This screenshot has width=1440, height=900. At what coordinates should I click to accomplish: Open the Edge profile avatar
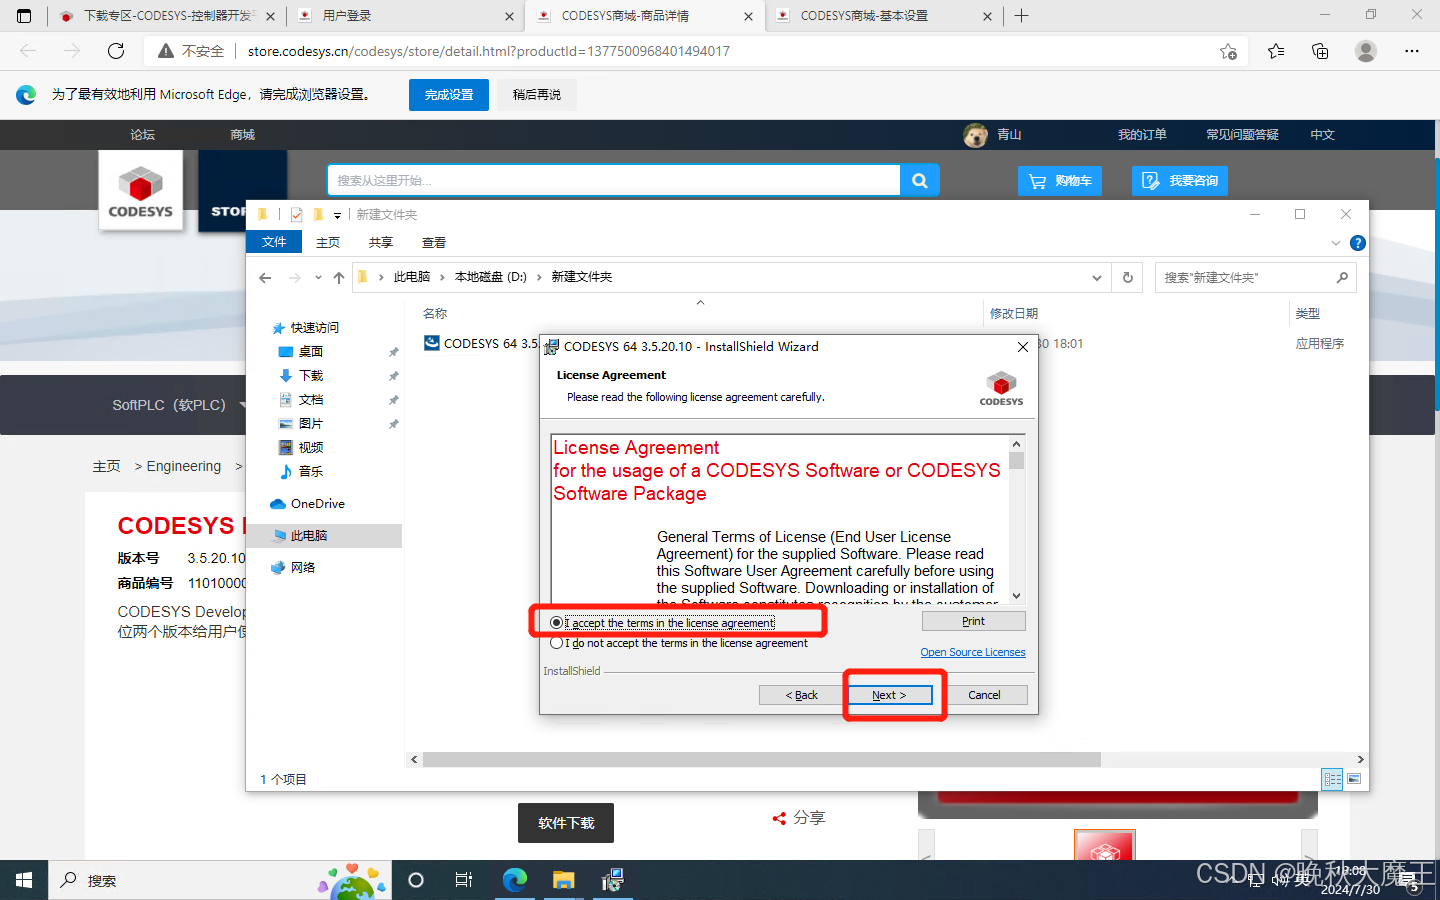pos(1366,51)
